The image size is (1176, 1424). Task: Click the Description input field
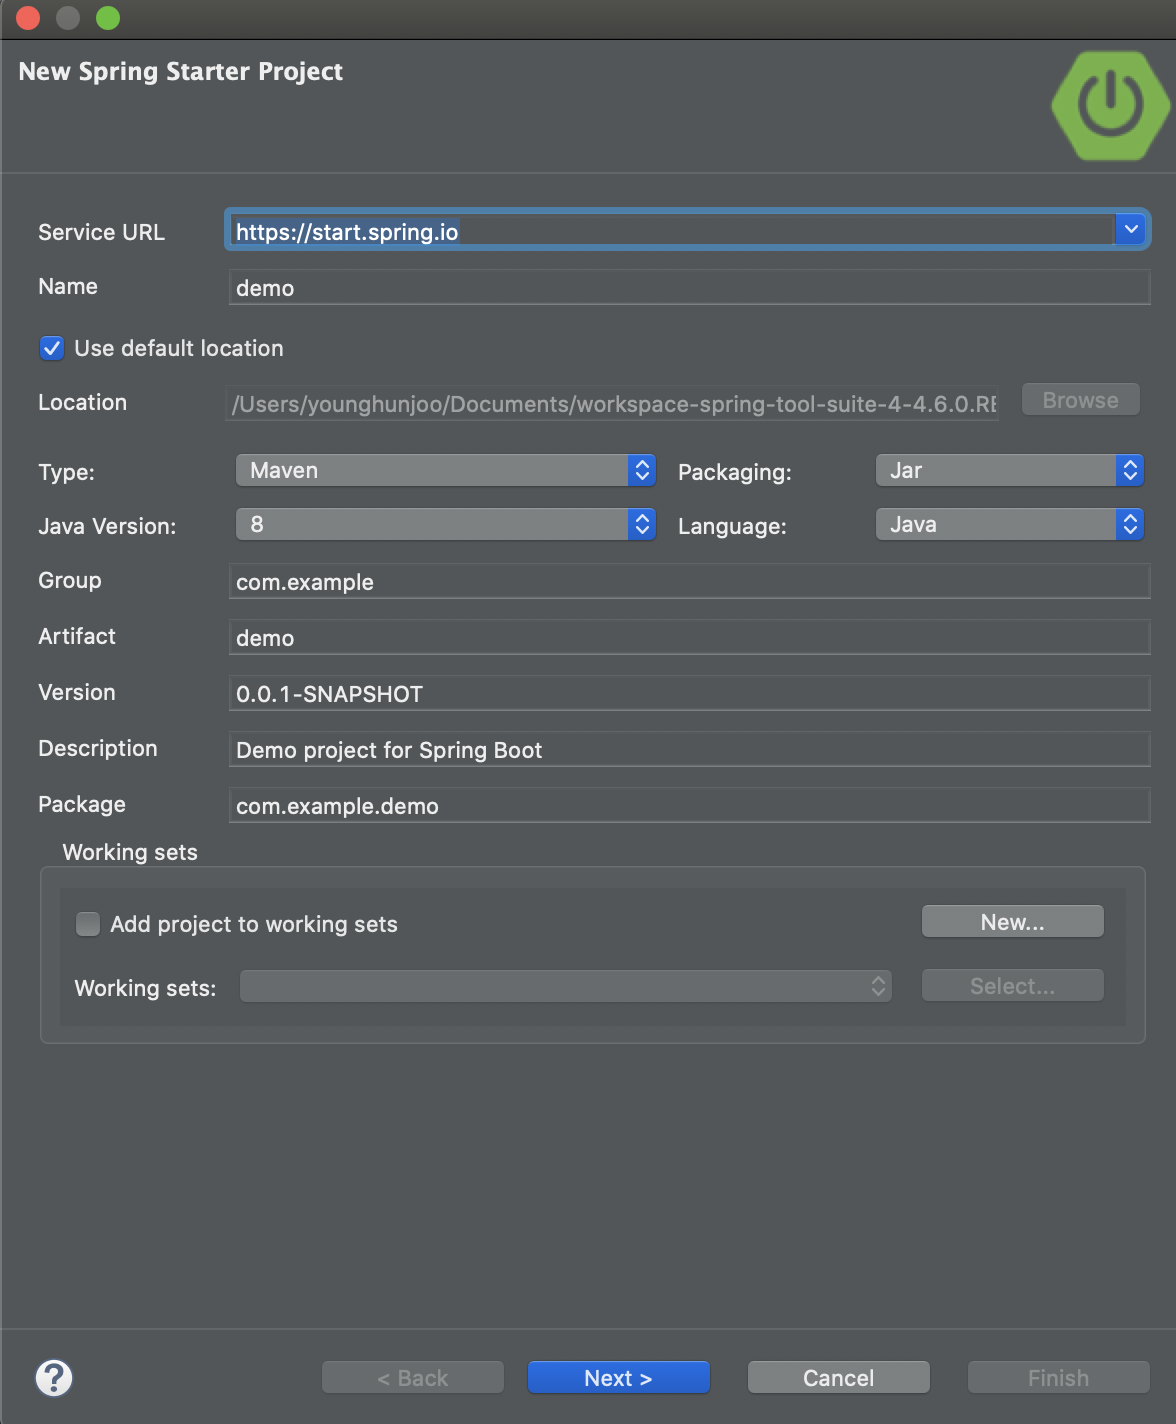690,749
